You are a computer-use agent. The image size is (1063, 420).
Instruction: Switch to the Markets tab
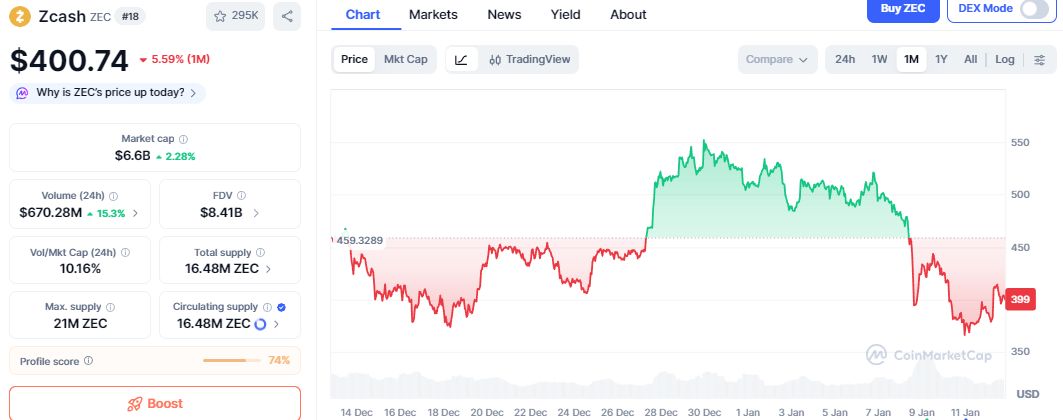pyautogui.click(x=433, y=15)
